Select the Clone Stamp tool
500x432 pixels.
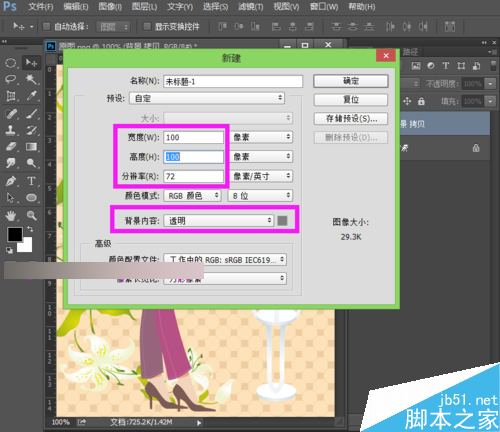point(11,130)
